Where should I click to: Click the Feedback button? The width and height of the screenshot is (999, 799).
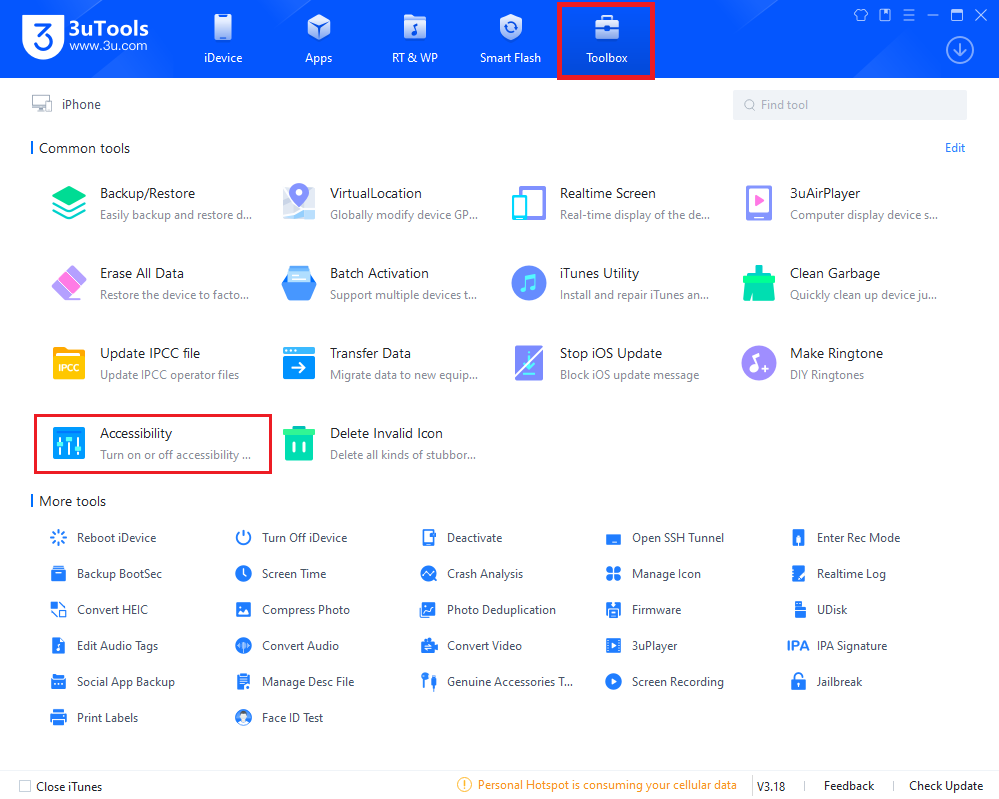[849, 786]
